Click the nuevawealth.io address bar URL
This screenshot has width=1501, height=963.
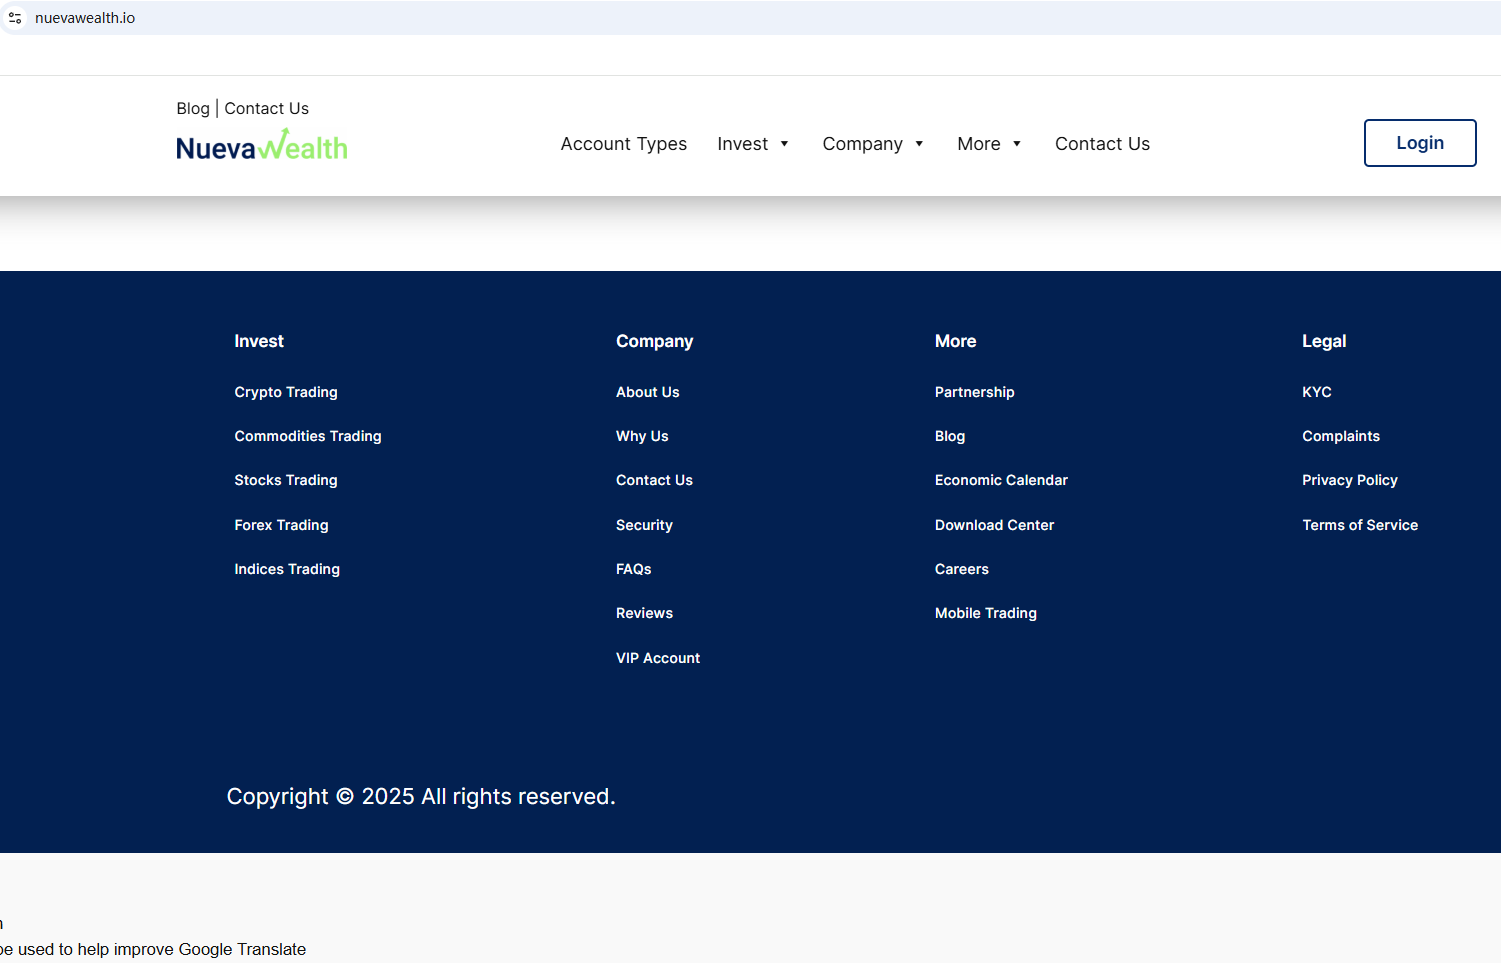click(85, 18)
